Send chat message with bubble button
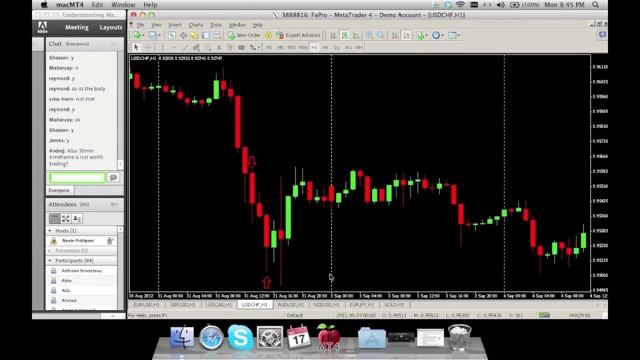 (113, 177)
